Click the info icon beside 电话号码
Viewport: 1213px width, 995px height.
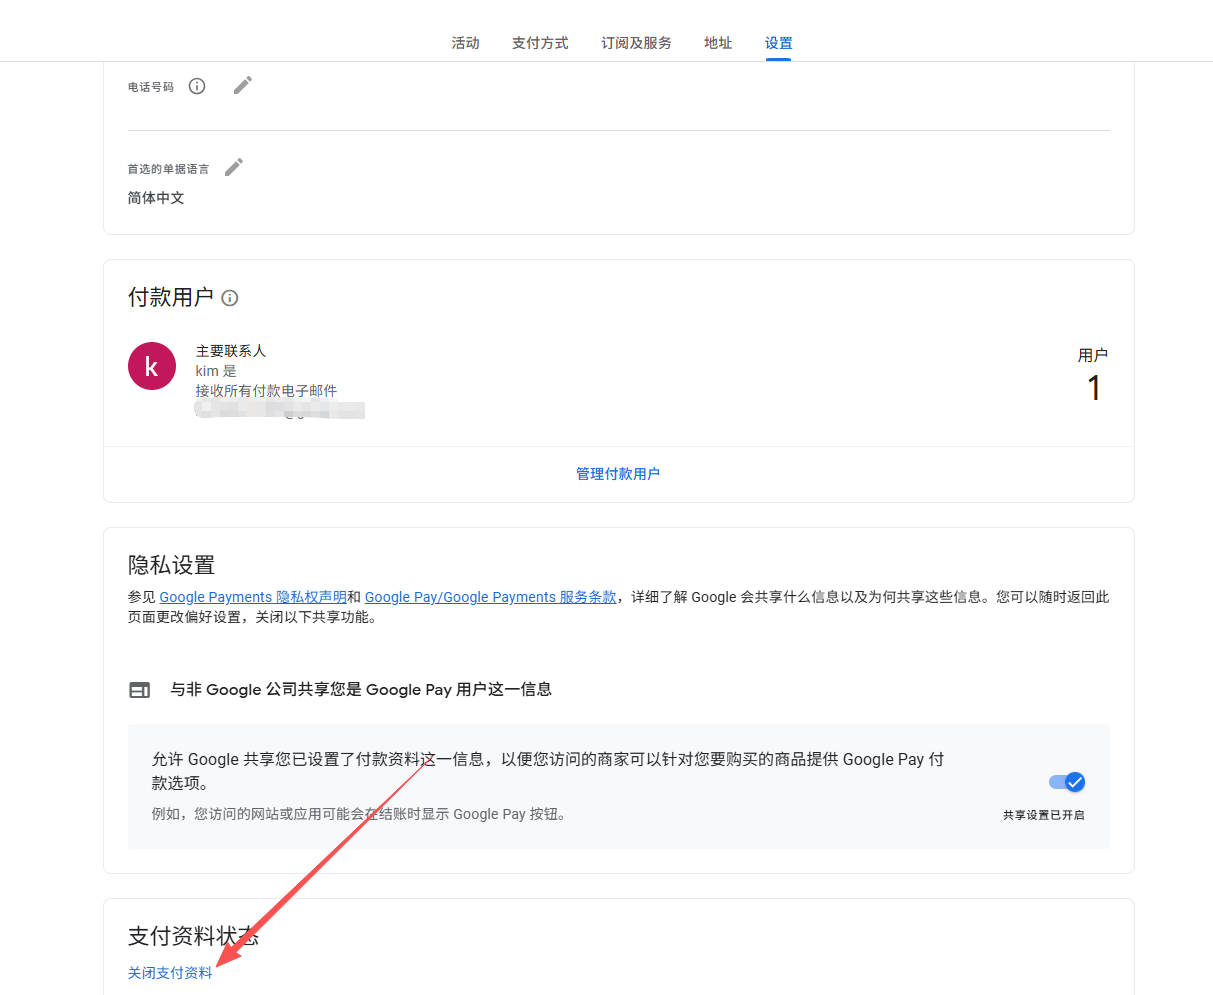197,86
